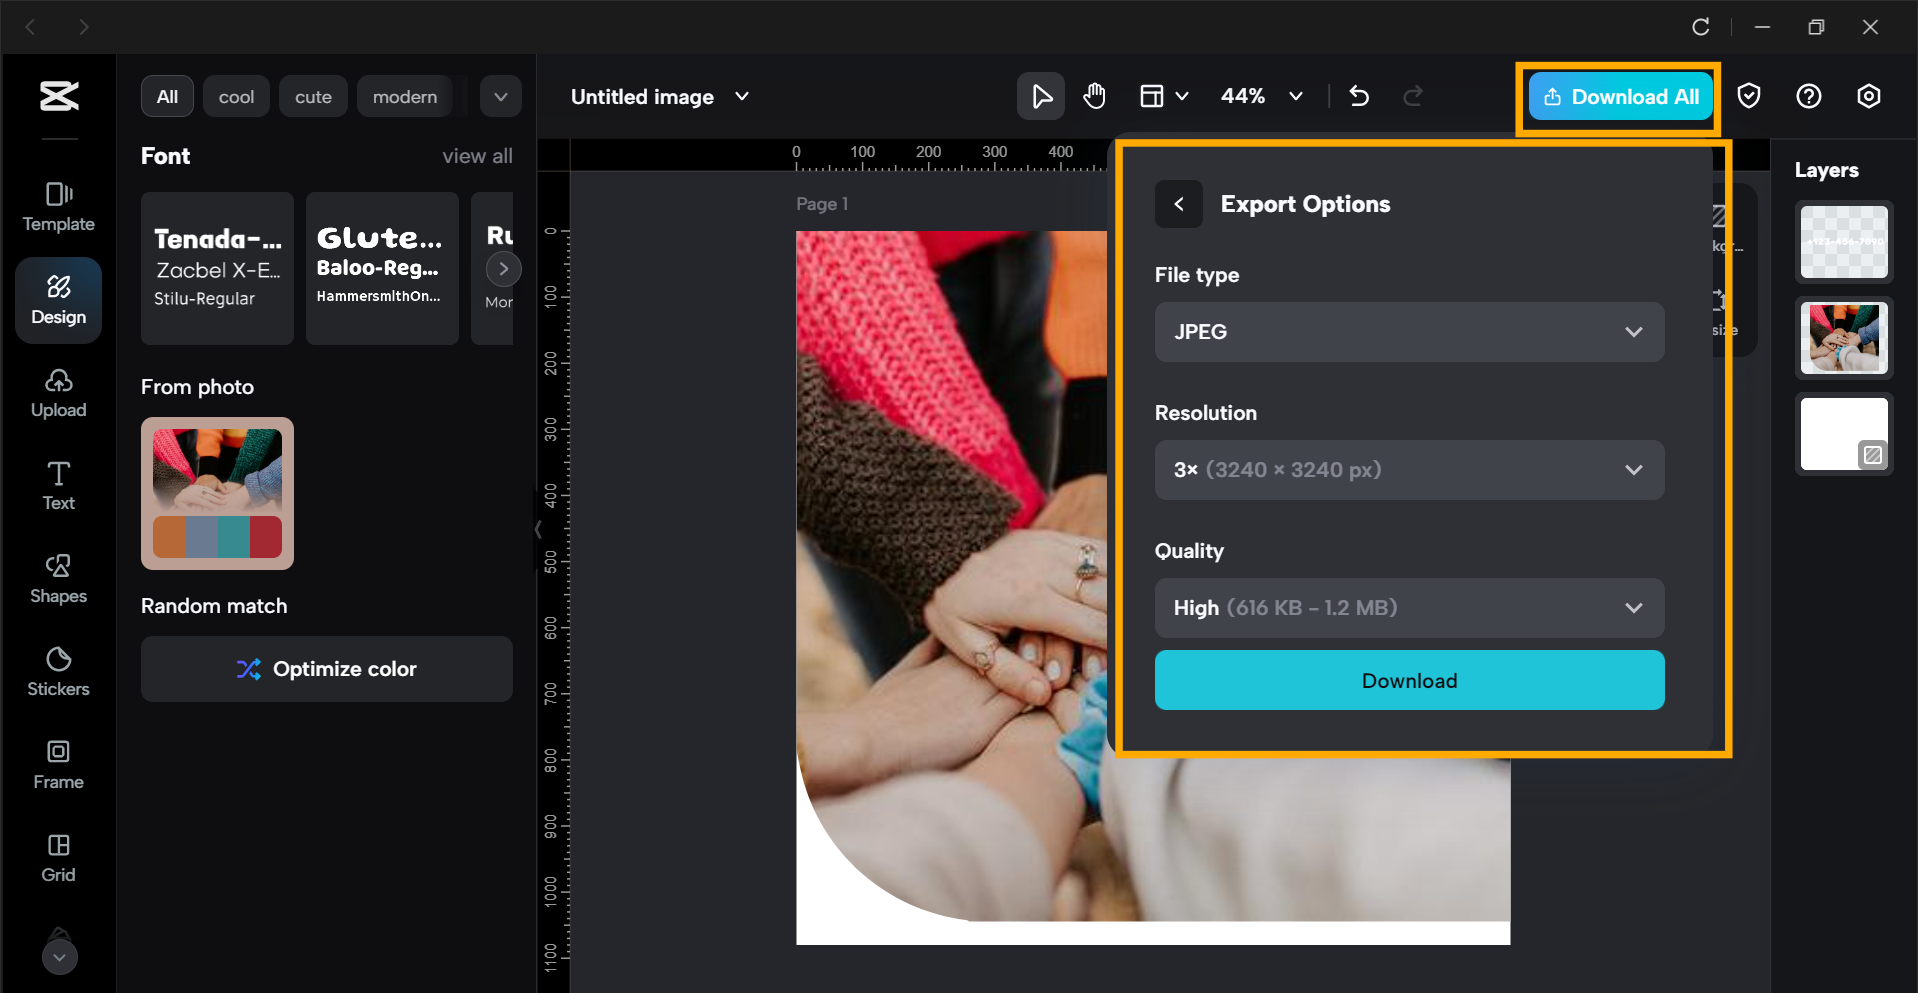Screen dimensions: 1918x993
Task: Click the shield security icon
Action: [x=1749, y=96]
